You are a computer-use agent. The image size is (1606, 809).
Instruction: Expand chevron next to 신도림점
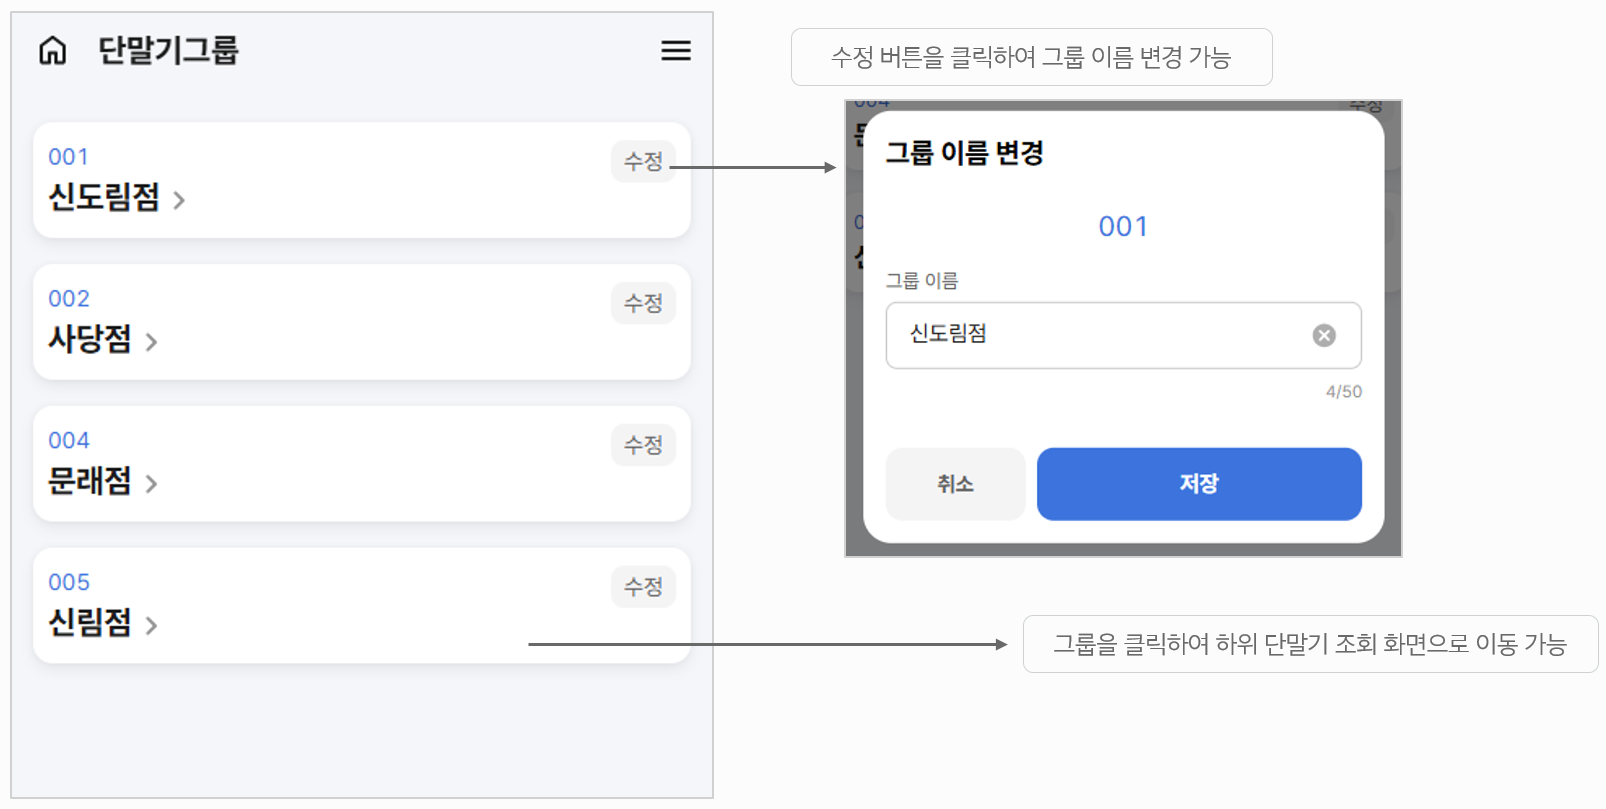click(179, 200)
